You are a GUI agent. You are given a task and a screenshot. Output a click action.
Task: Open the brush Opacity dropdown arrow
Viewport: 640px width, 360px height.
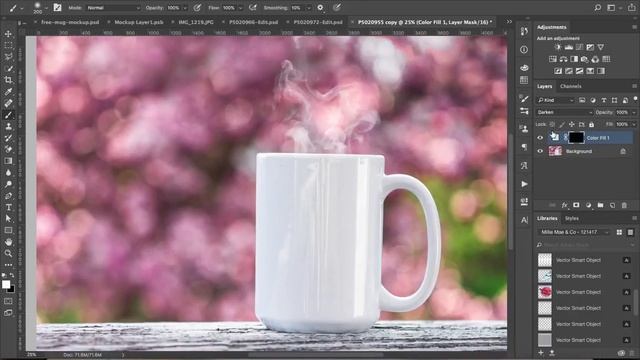[185, 8]
